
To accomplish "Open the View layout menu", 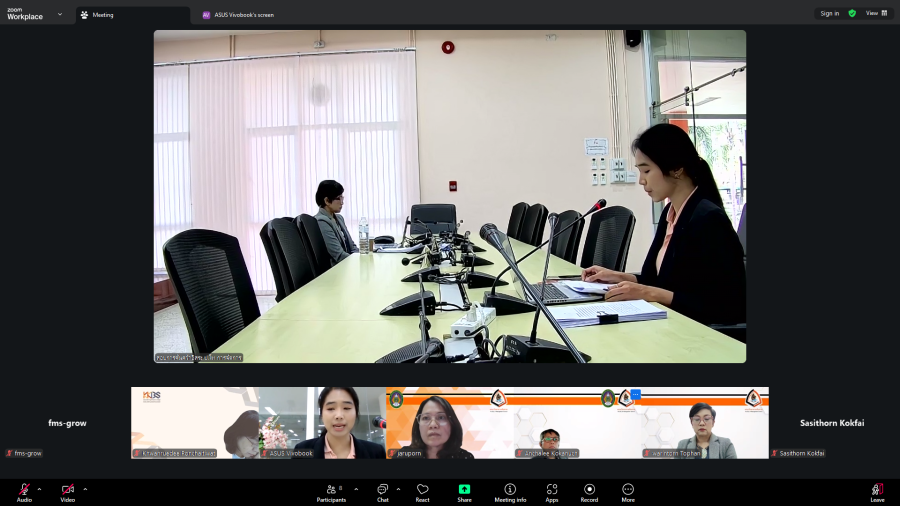I will [876, 13].
